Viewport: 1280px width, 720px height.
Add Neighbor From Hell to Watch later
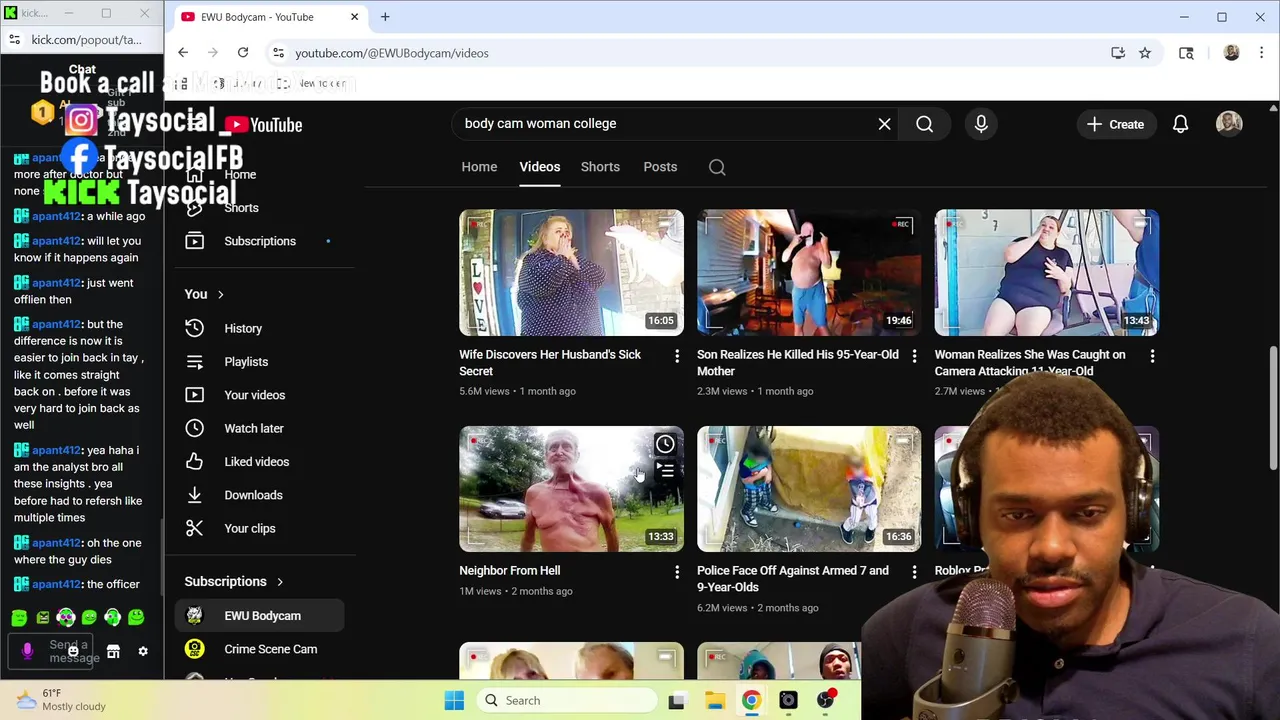click(x=665, y=444)
